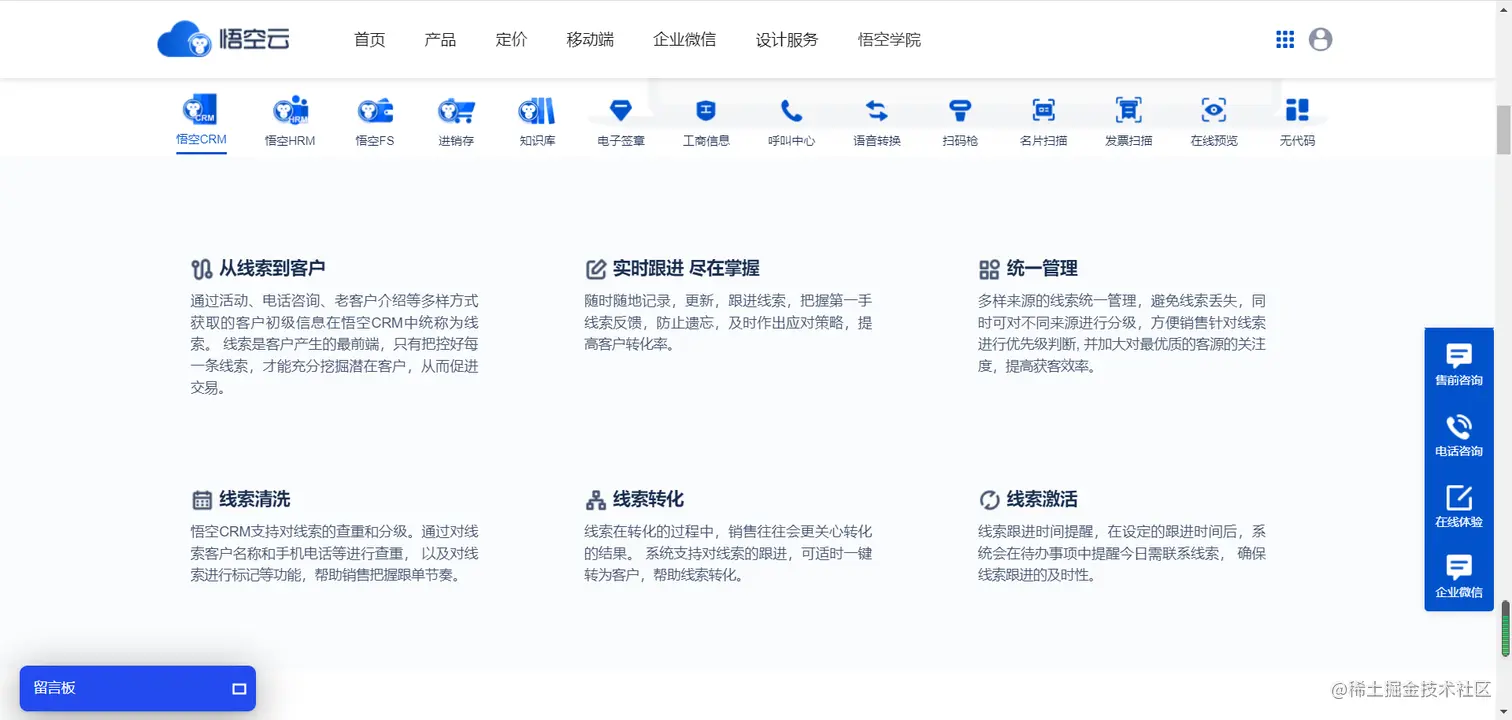Select the 电子签章 icon
The height and width of the screenshot is (720, 1512).
(621, 110)
